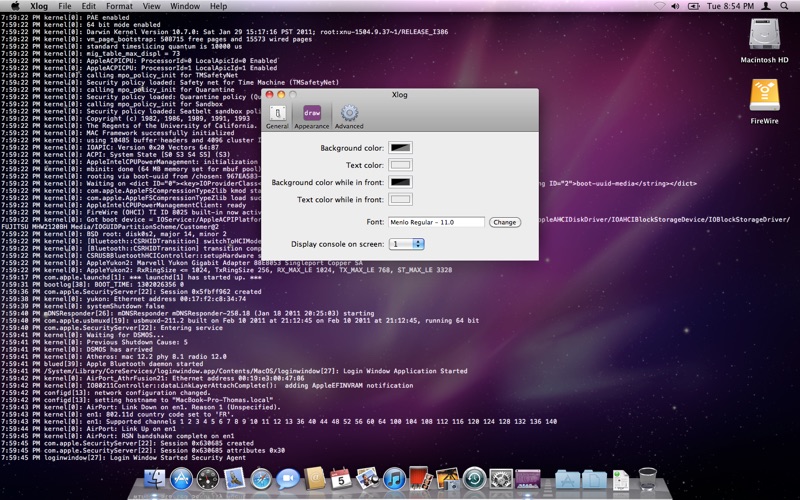This screenshot has height=500, width=800.
Task: Change Background color while in front swatch
Action: click(401, 182)
